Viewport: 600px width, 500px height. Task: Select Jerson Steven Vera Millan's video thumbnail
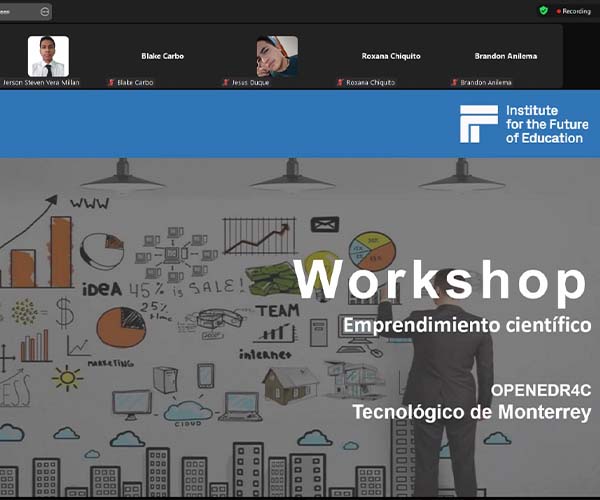[49, 56]
